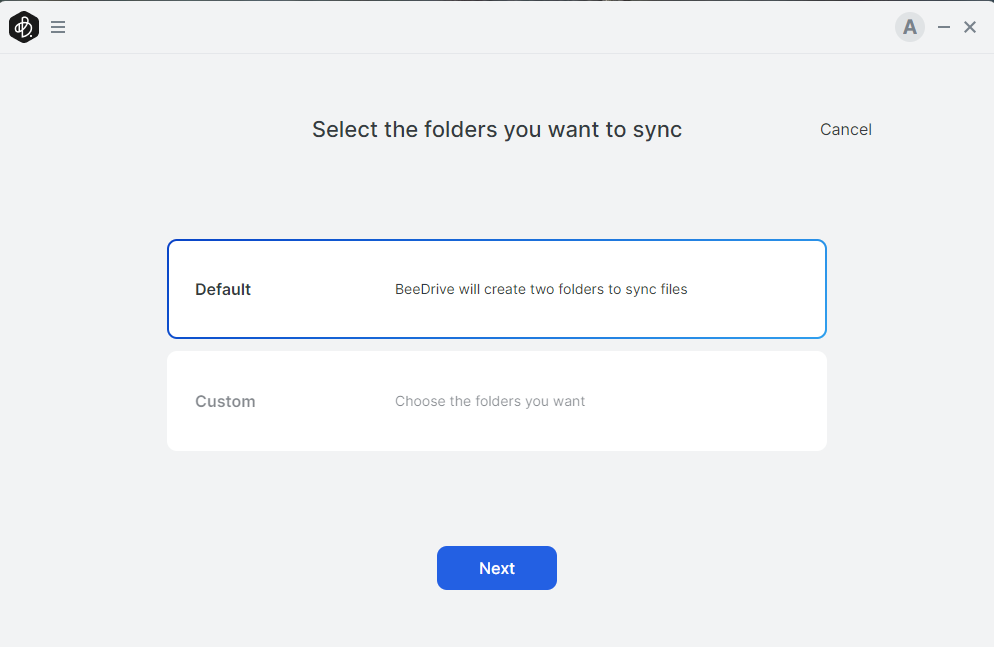Open the hamburger menu icon
The height and width of the screenshot is (647, 994).
pyautogui.click(x=58, y=27)
